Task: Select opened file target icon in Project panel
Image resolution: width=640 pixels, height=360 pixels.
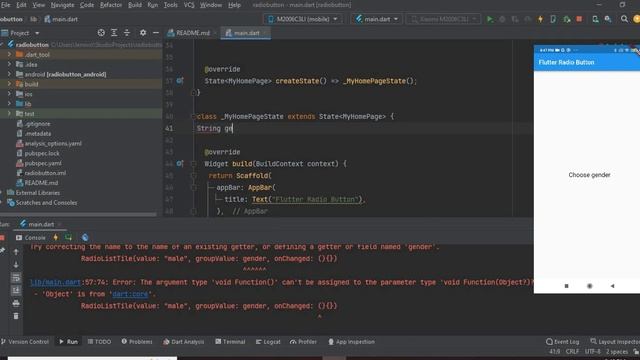Action: point(101,33)
